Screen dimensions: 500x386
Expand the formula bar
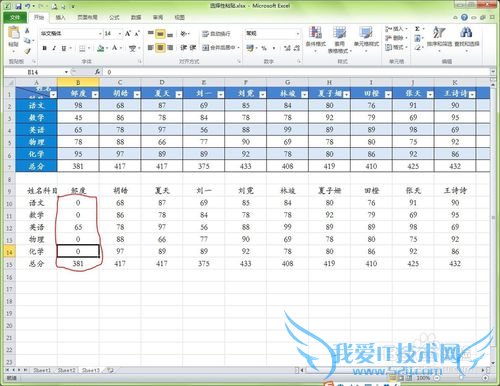[493, 72]
